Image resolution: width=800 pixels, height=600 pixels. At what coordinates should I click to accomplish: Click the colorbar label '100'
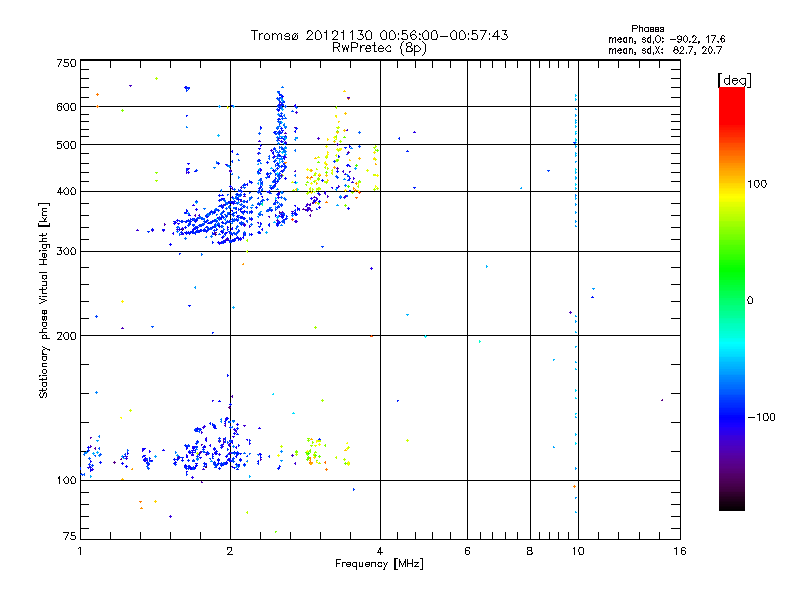(757, 184)
